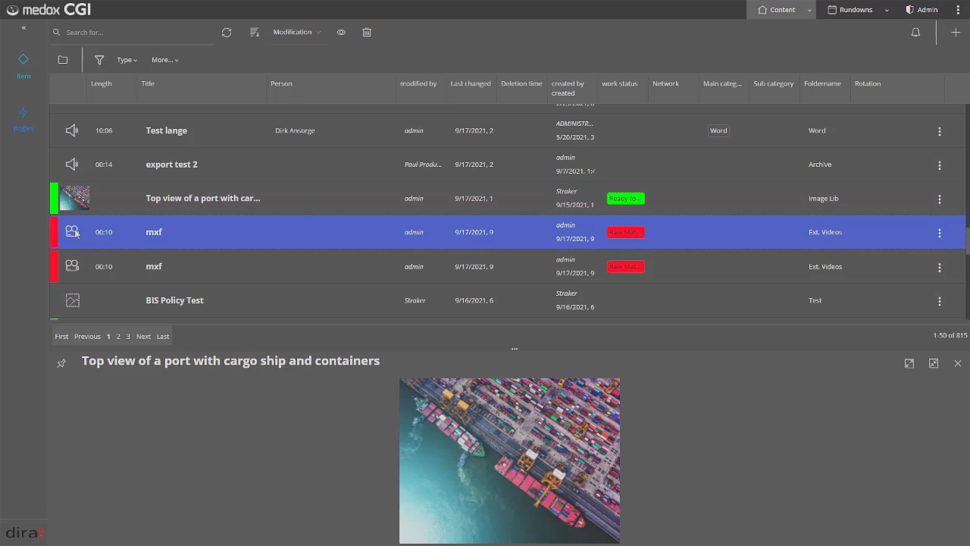
Task: Click the trash delete icon in toolbar
Action: click(x=367, y=32)
